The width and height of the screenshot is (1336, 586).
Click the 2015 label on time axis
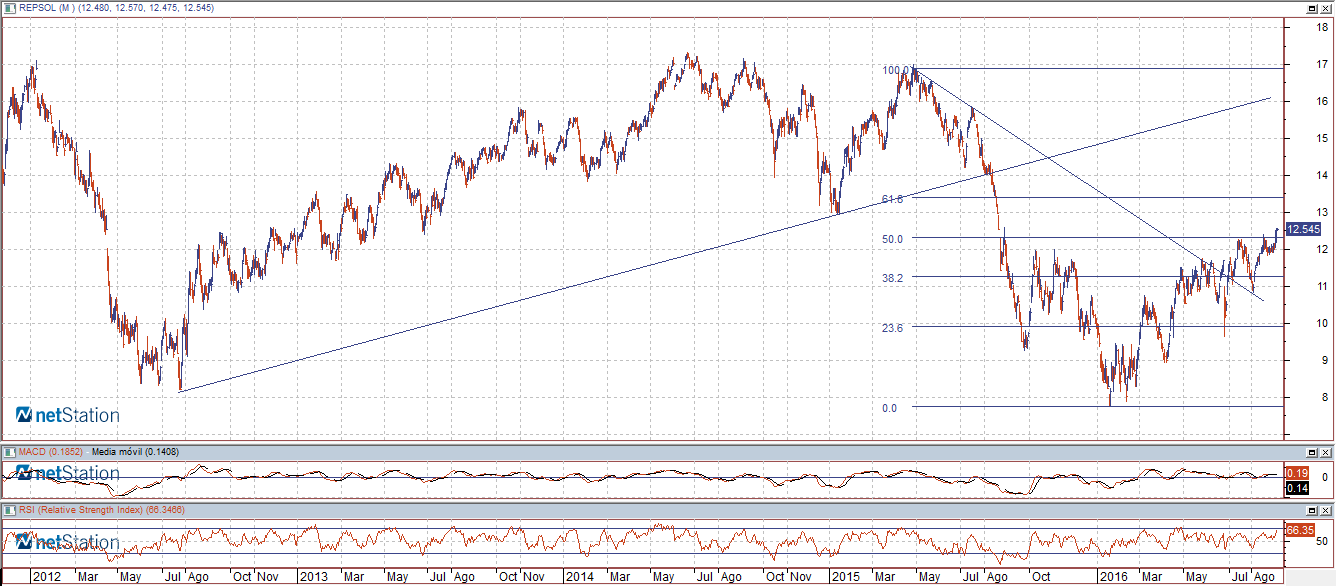(846, 577)
